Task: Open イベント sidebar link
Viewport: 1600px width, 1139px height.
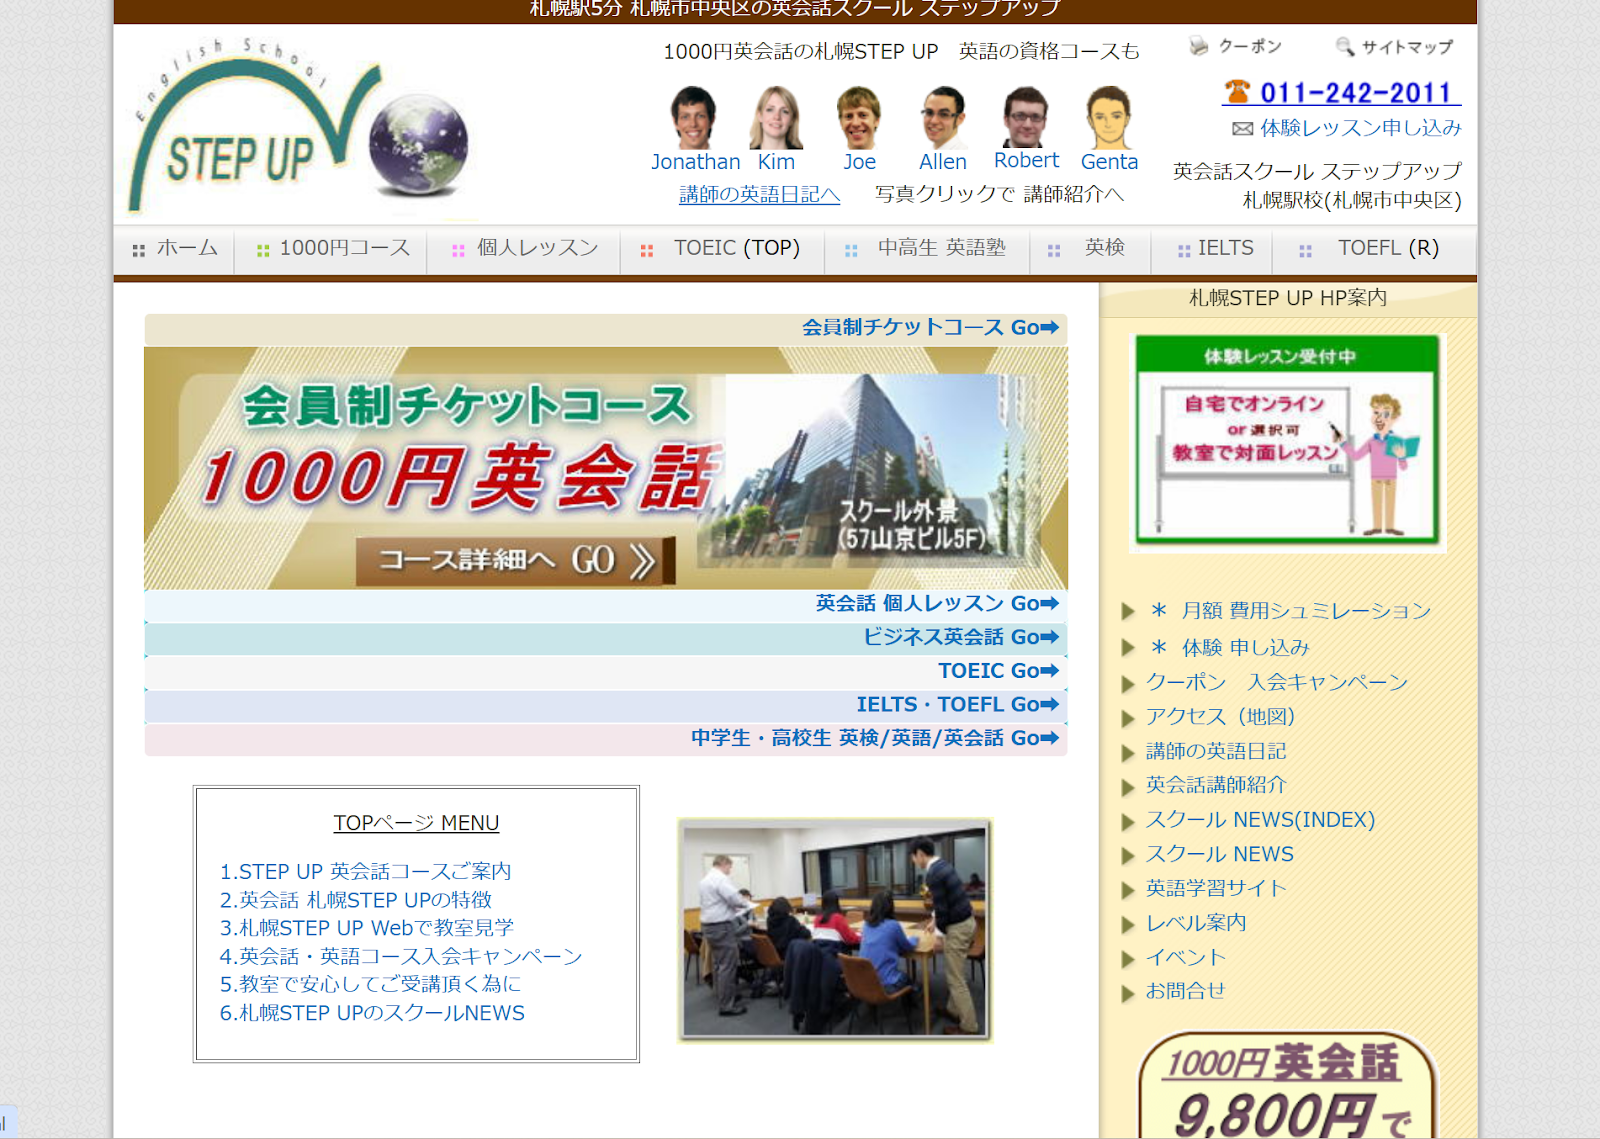Action: (1186, 957)
